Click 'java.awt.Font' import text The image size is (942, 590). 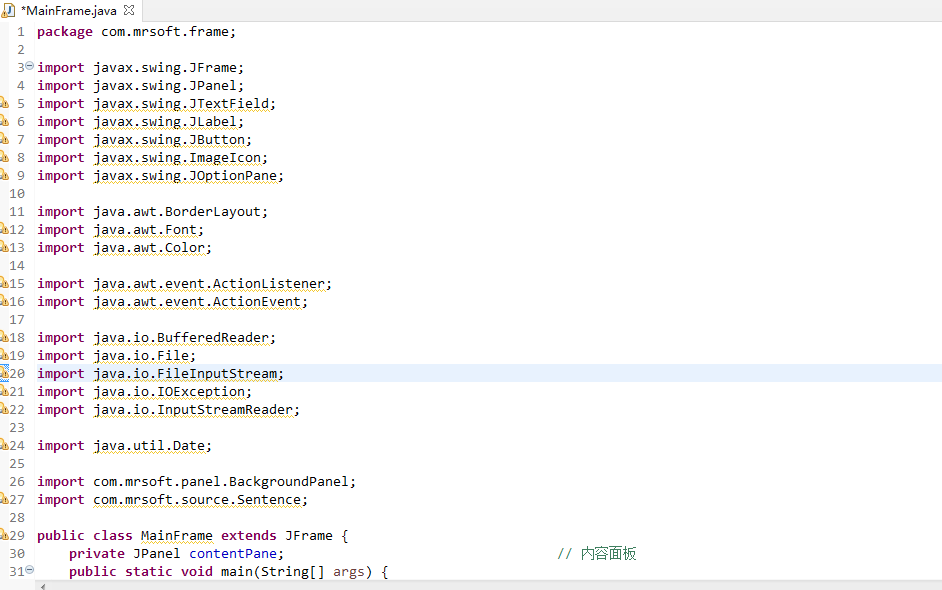coord(145,230)
